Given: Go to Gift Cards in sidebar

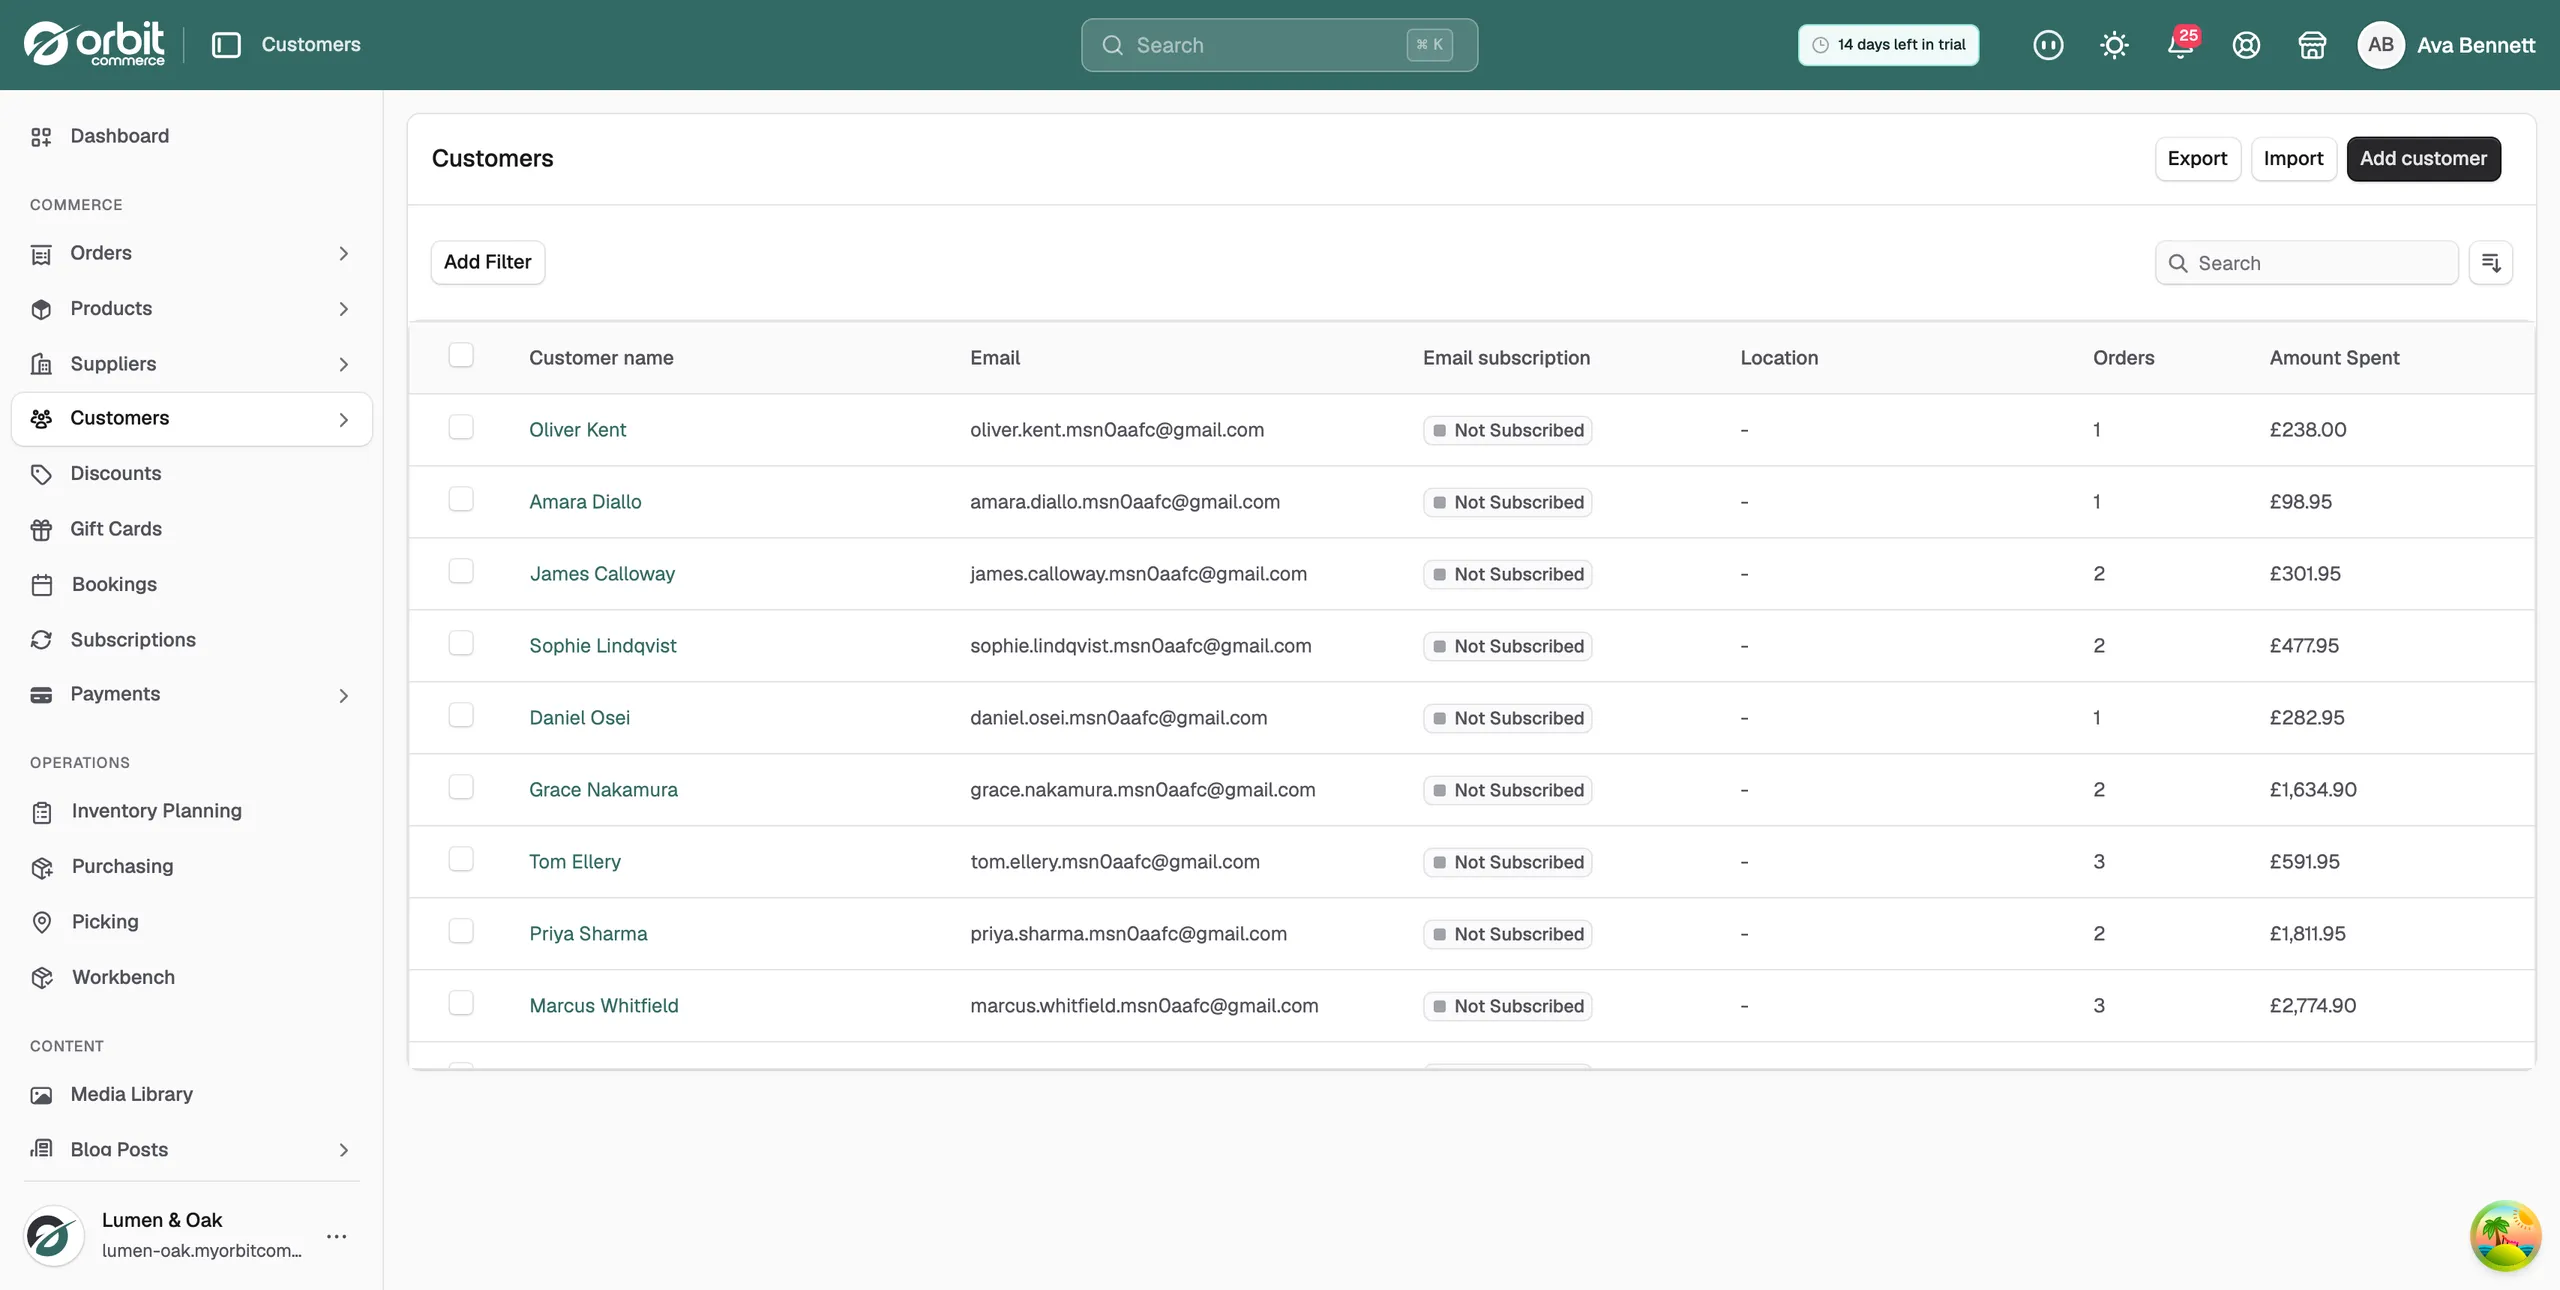Looking at the screenshot, I should pyautogui.click(x=191, y=529).
